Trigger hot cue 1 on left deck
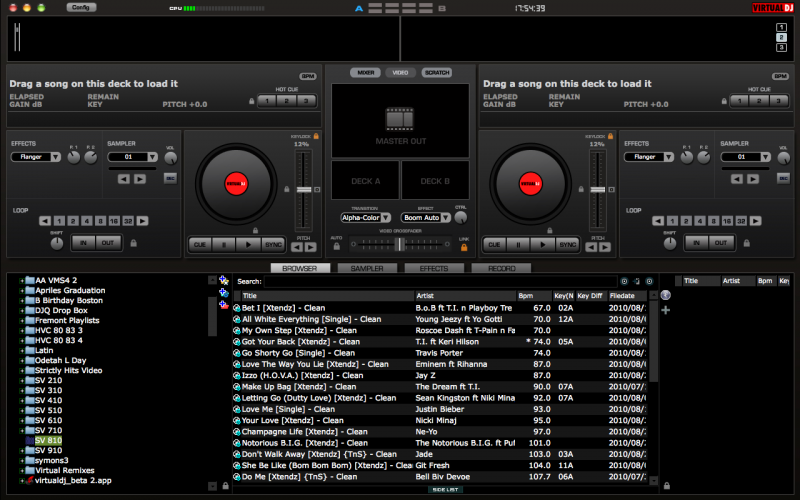Screen dimensions: 800x500 click(267, 101)
